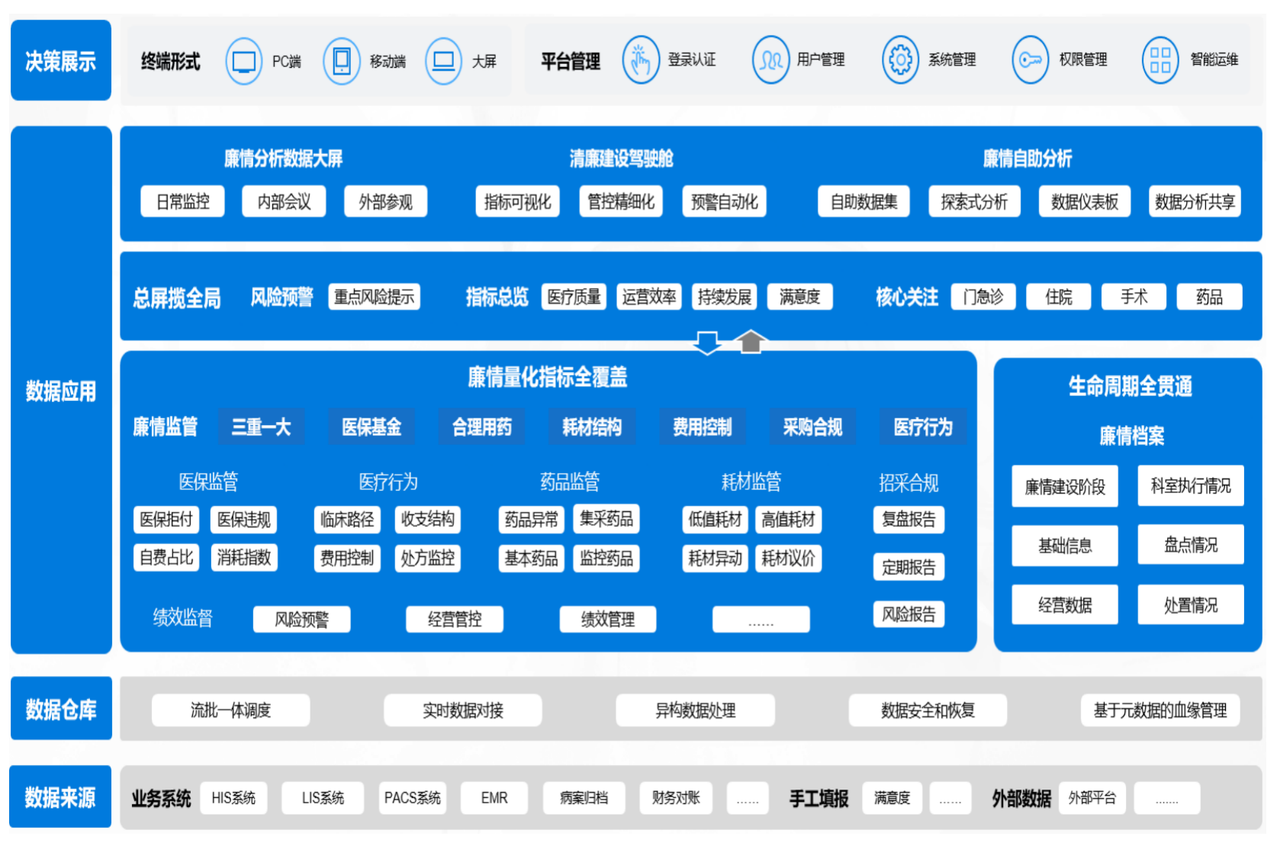Open 系统管理 gear icon
The width and height of the screenshot is (1280, 849).
click(x=900, y=60)
